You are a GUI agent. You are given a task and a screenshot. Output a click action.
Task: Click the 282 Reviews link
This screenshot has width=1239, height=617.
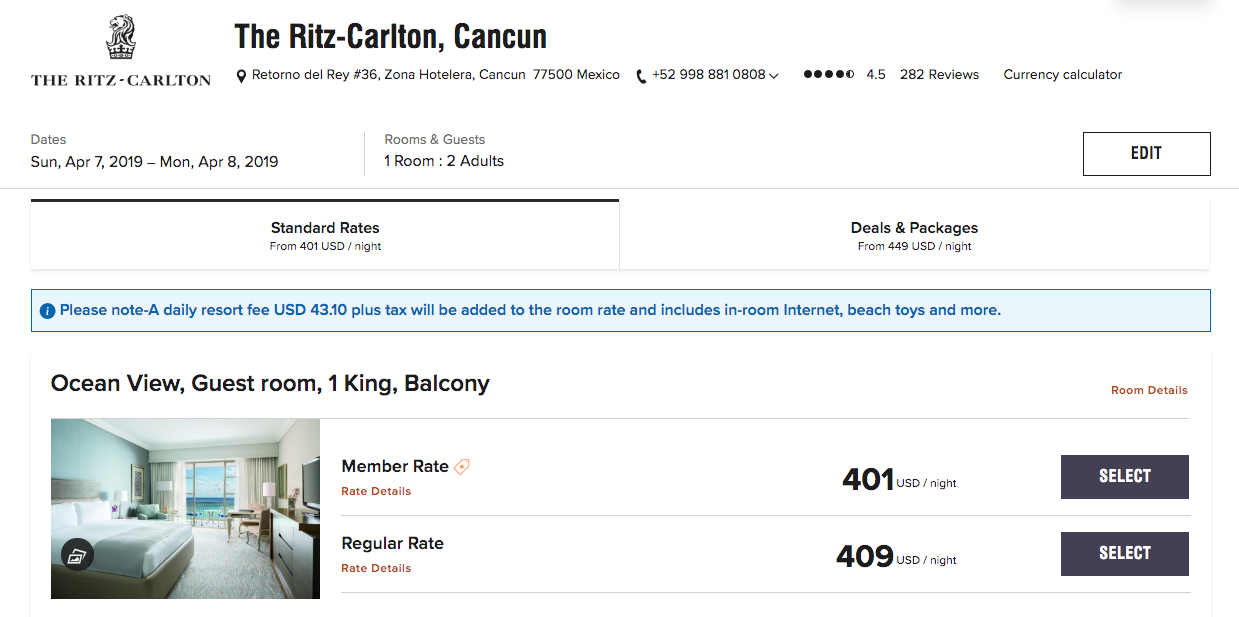pos(939,75)
